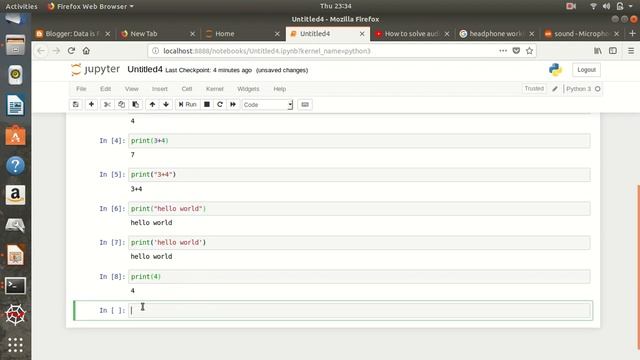Open Activities overview
Screen dimensions: 640x360
pos(21,6)
